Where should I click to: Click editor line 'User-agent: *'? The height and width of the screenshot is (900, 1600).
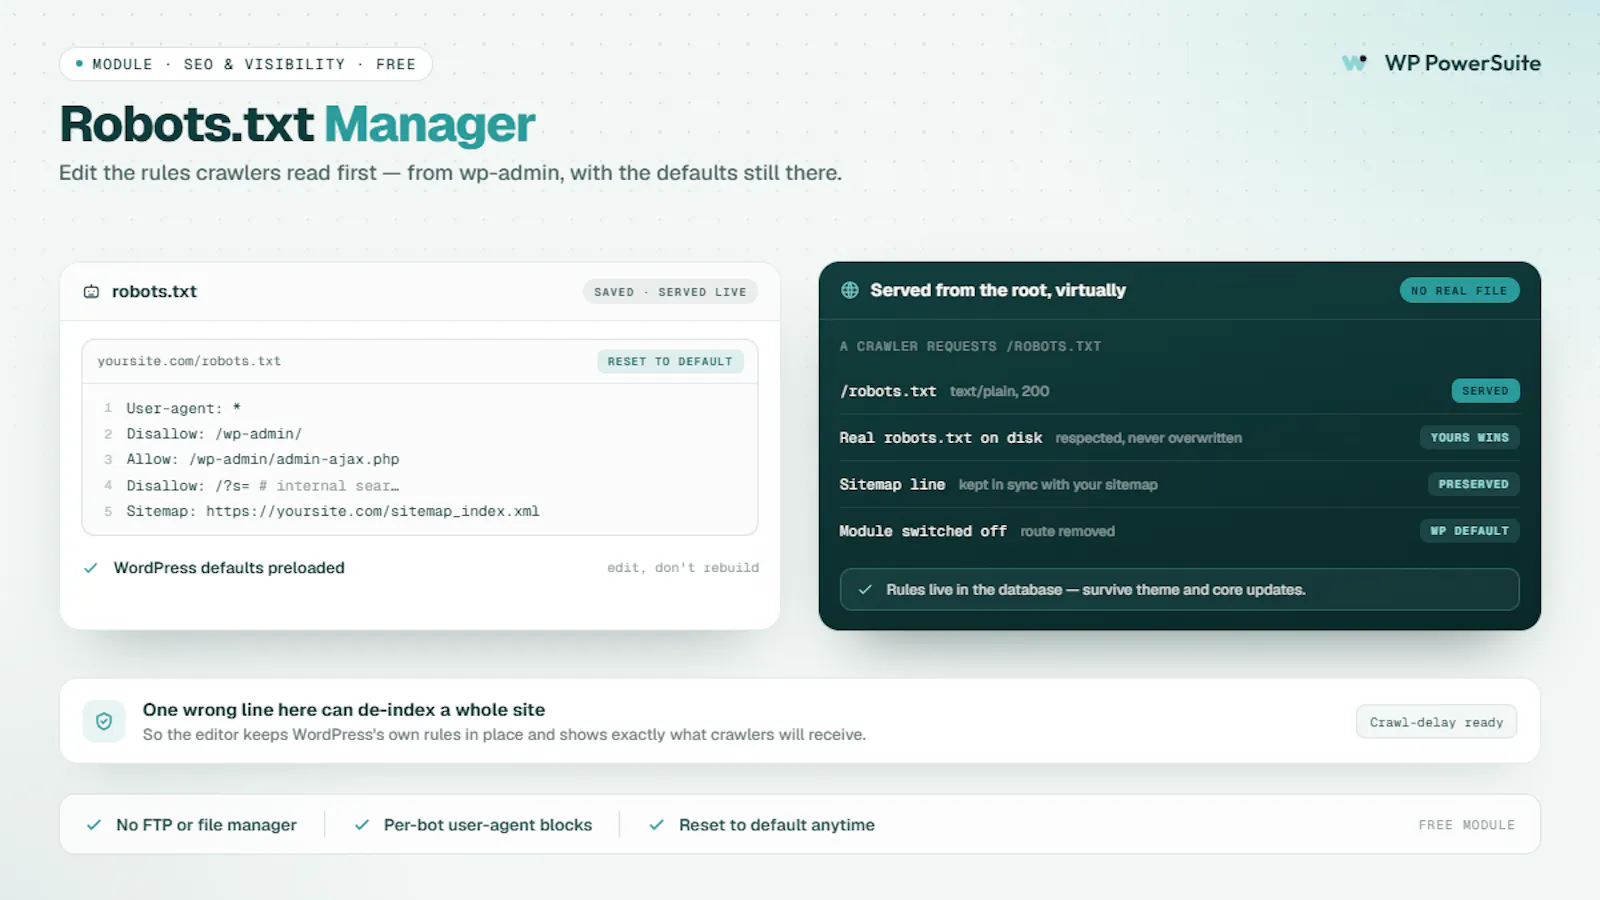click(183, 408)
